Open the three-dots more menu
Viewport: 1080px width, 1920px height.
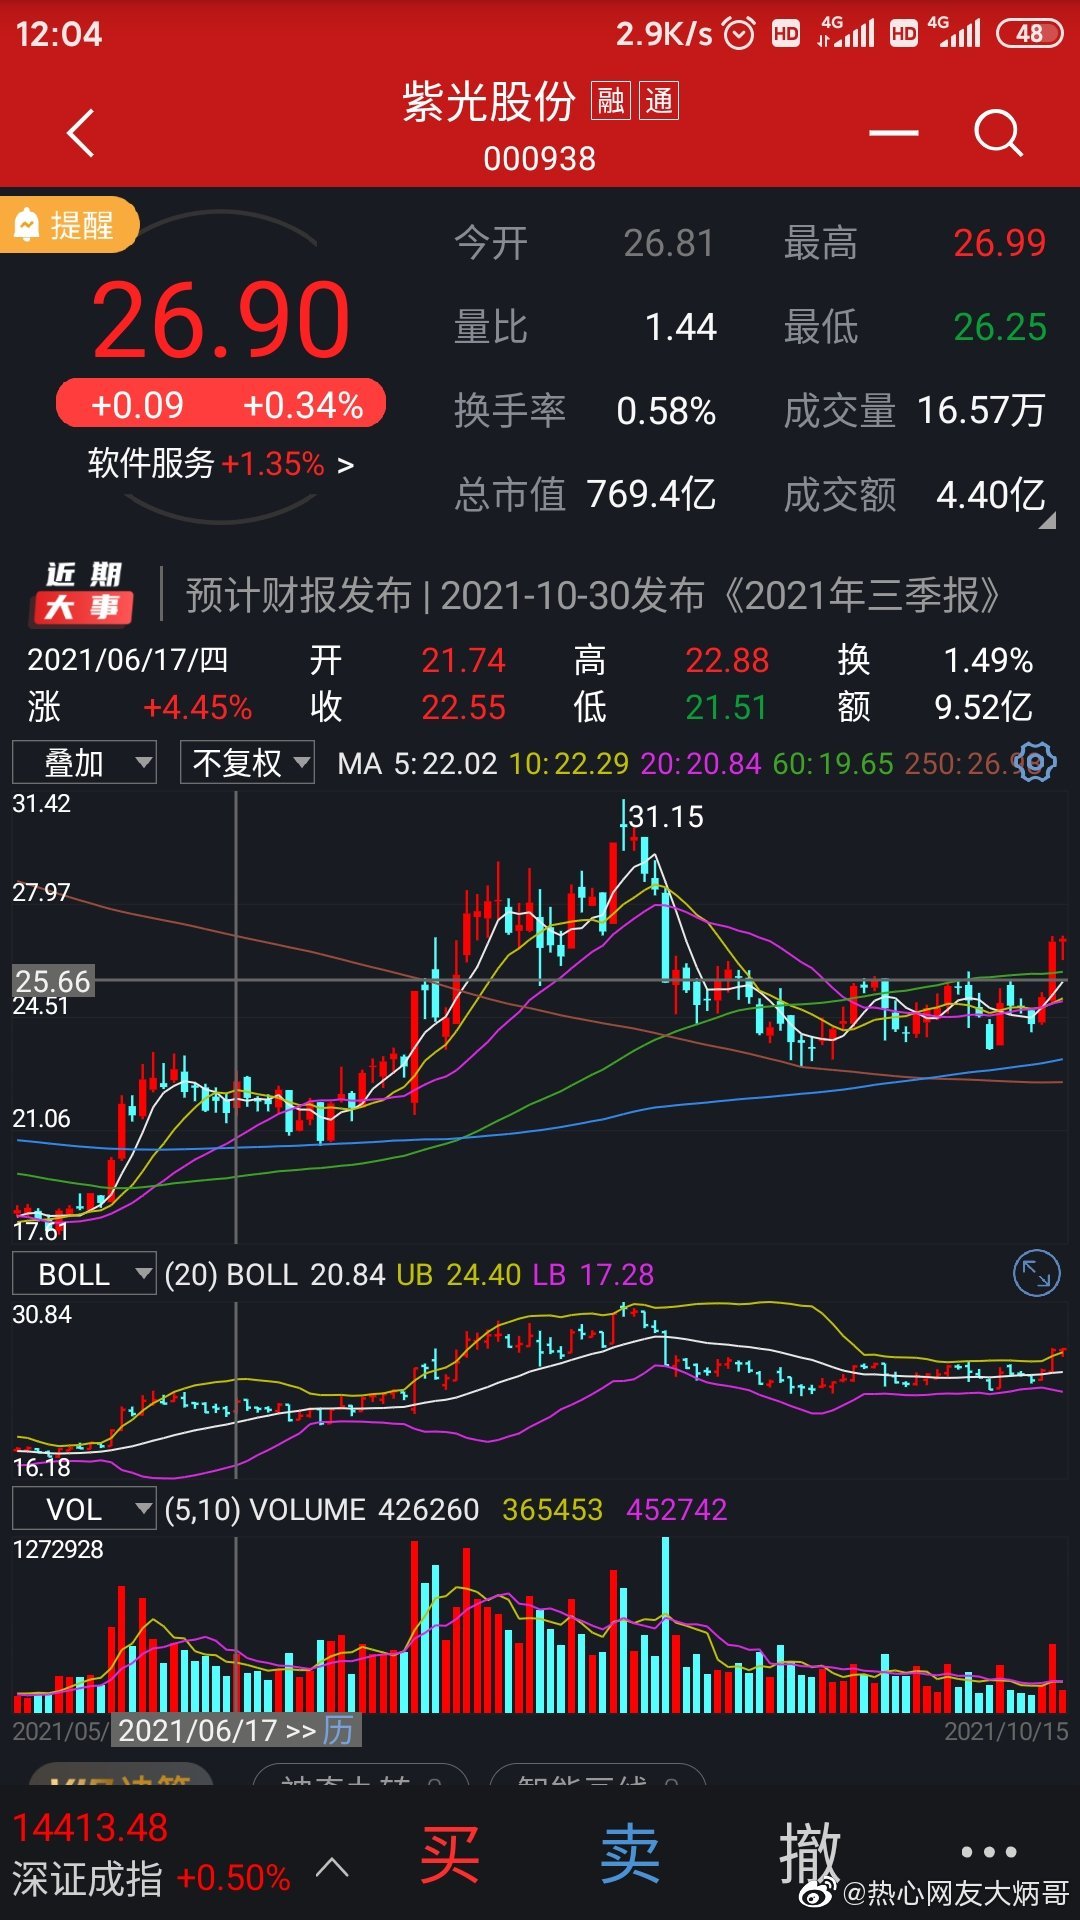[988, 1852]
